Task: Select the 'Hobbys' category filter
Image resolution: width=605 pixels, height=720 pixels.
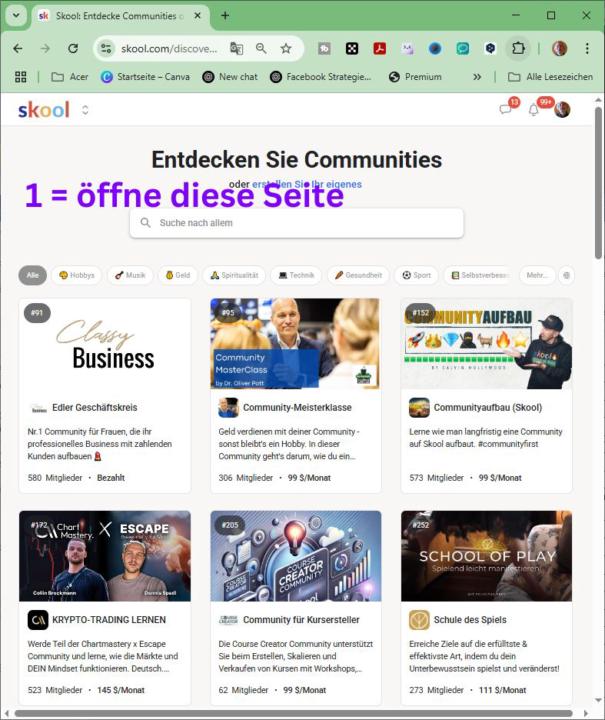Action: (x=77, y=275)
